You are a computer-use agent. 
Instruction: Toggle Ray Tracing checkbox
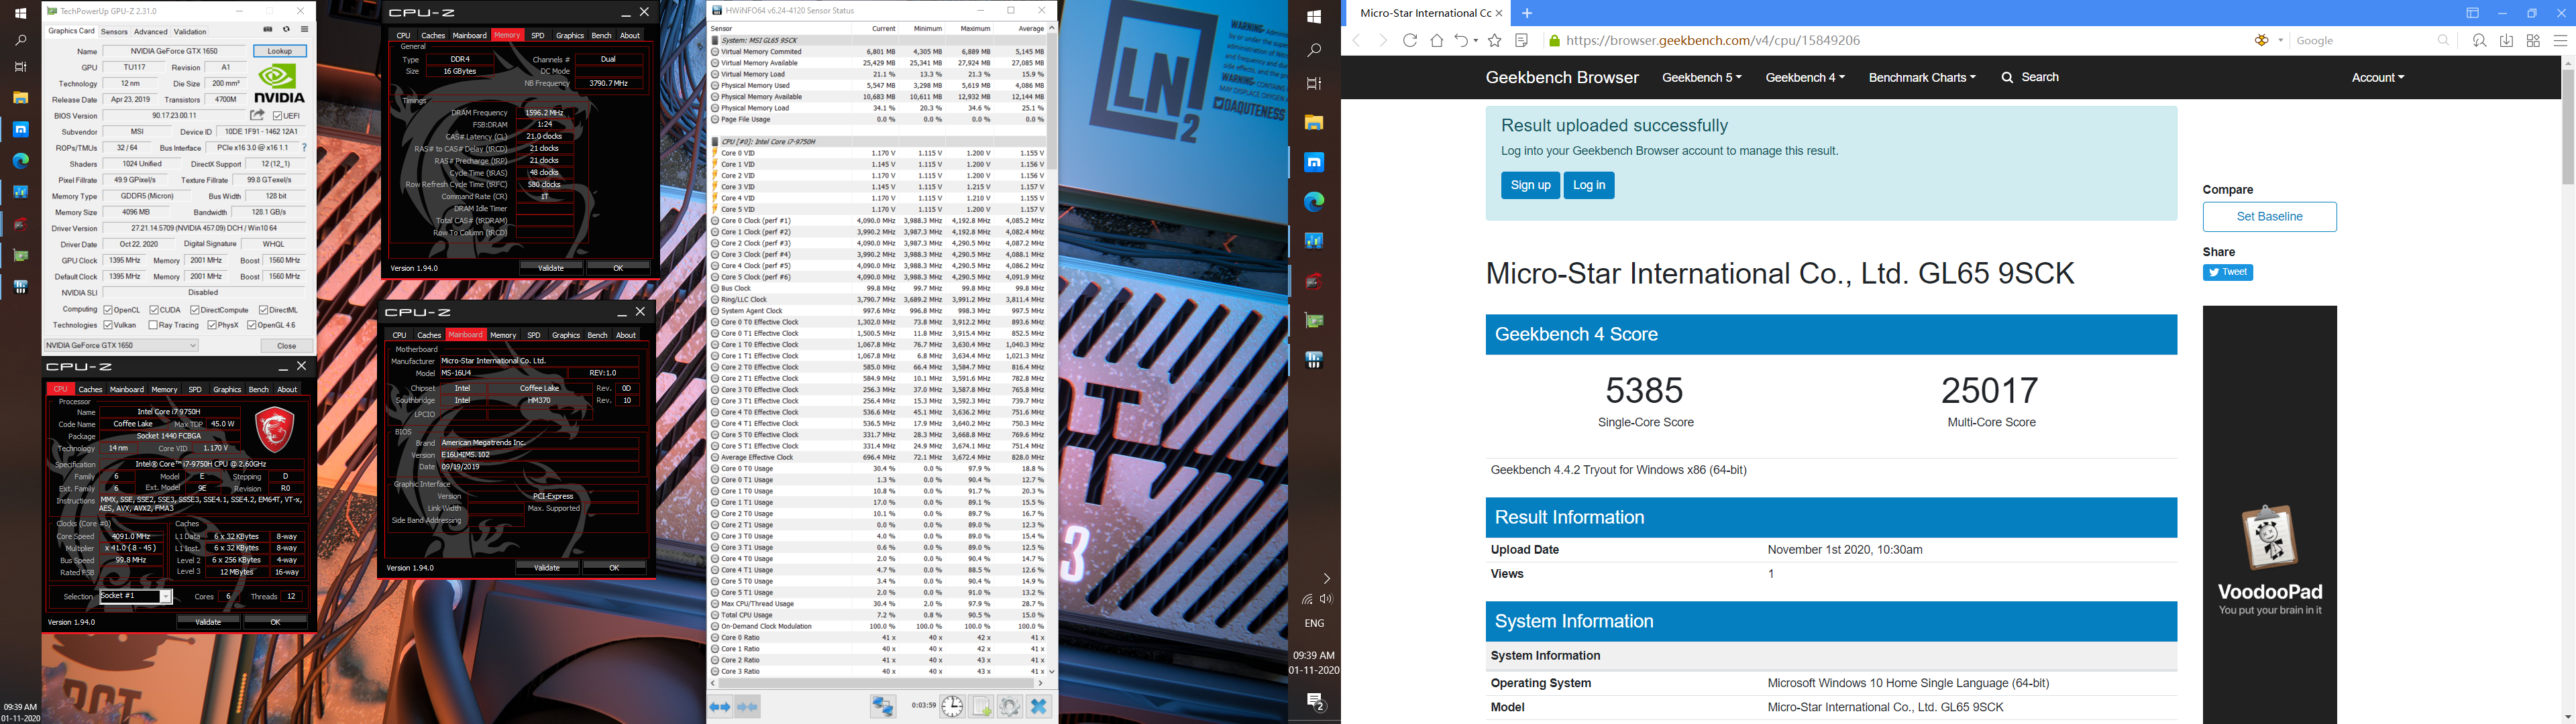[x=153, y=325]
